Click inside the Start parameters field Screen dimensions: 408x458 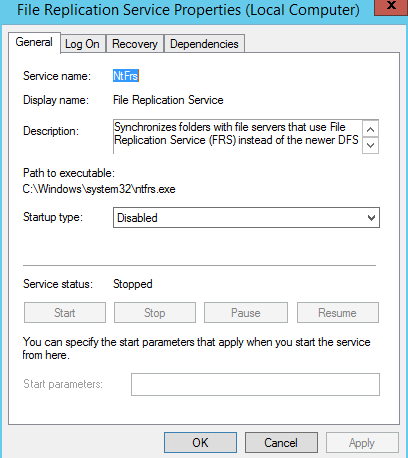coord(255,384)
